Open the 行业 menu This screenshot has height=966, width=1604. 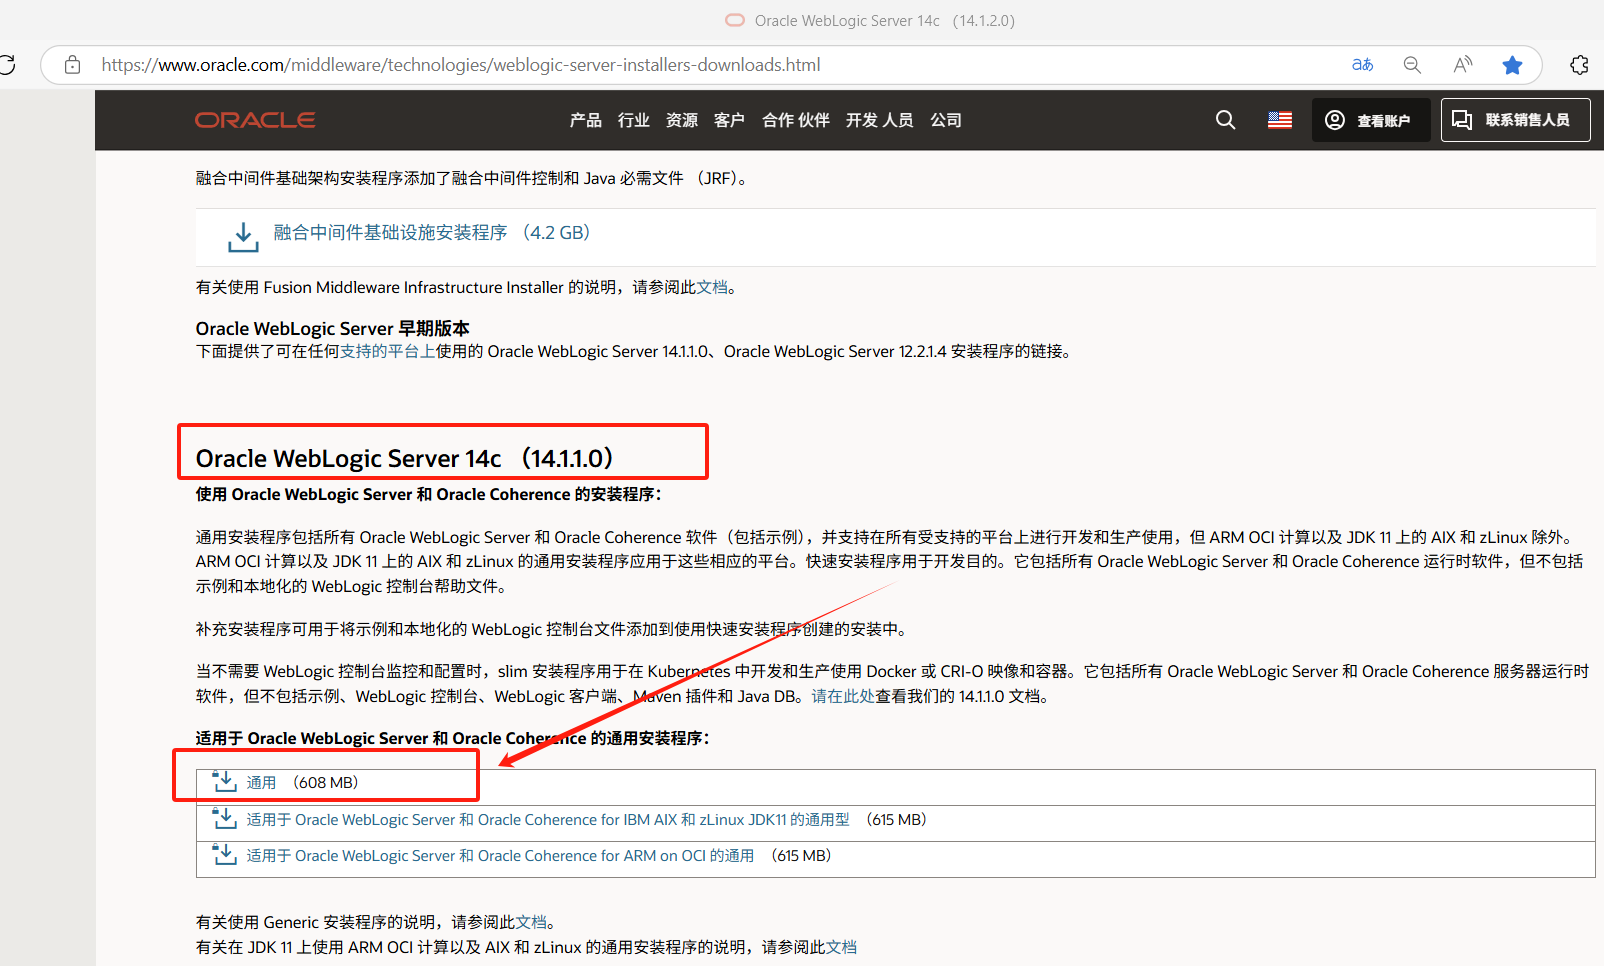[634, 120]
